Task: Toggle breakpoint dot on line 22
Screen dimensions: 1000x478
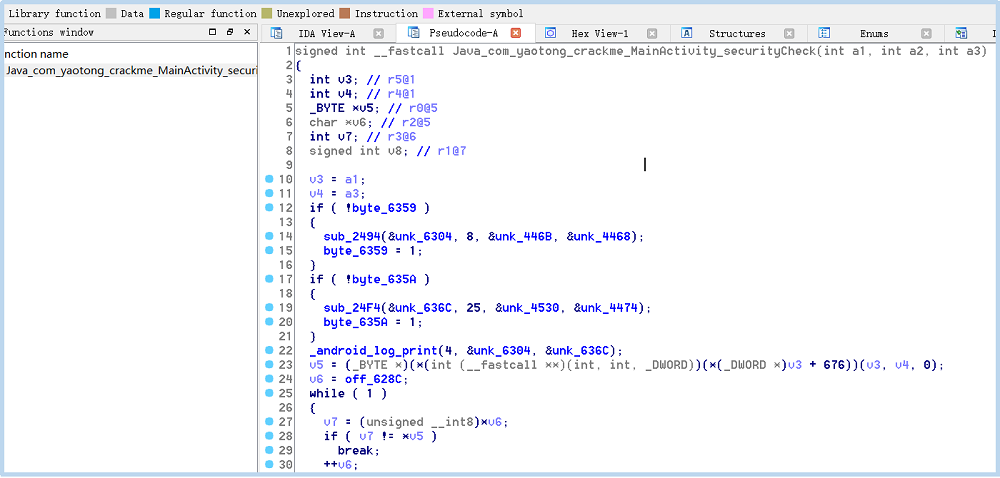Action: point(269,351)
